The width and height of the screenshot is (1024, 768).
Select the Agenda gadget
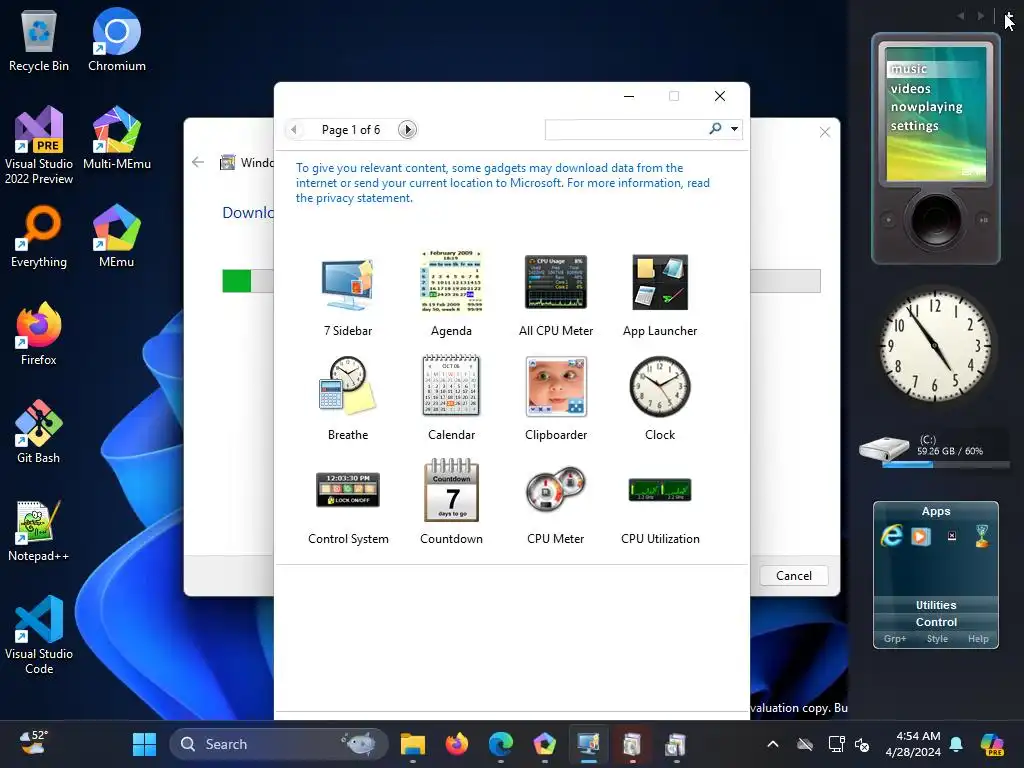click(x=451, y=294)
